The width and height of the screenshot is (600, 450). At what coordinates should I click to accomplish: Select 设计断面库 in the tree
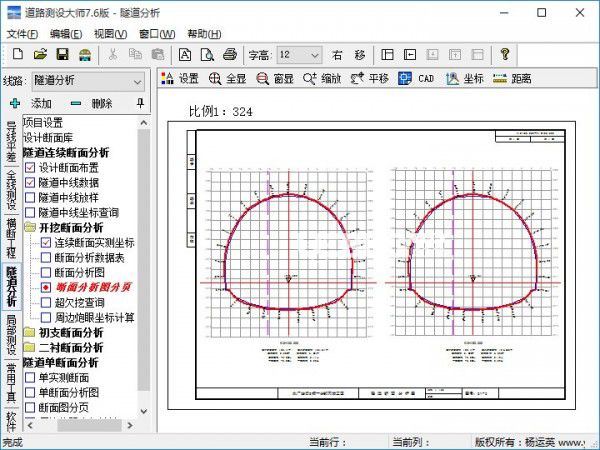pyautogui.click(x=48, y=137)
